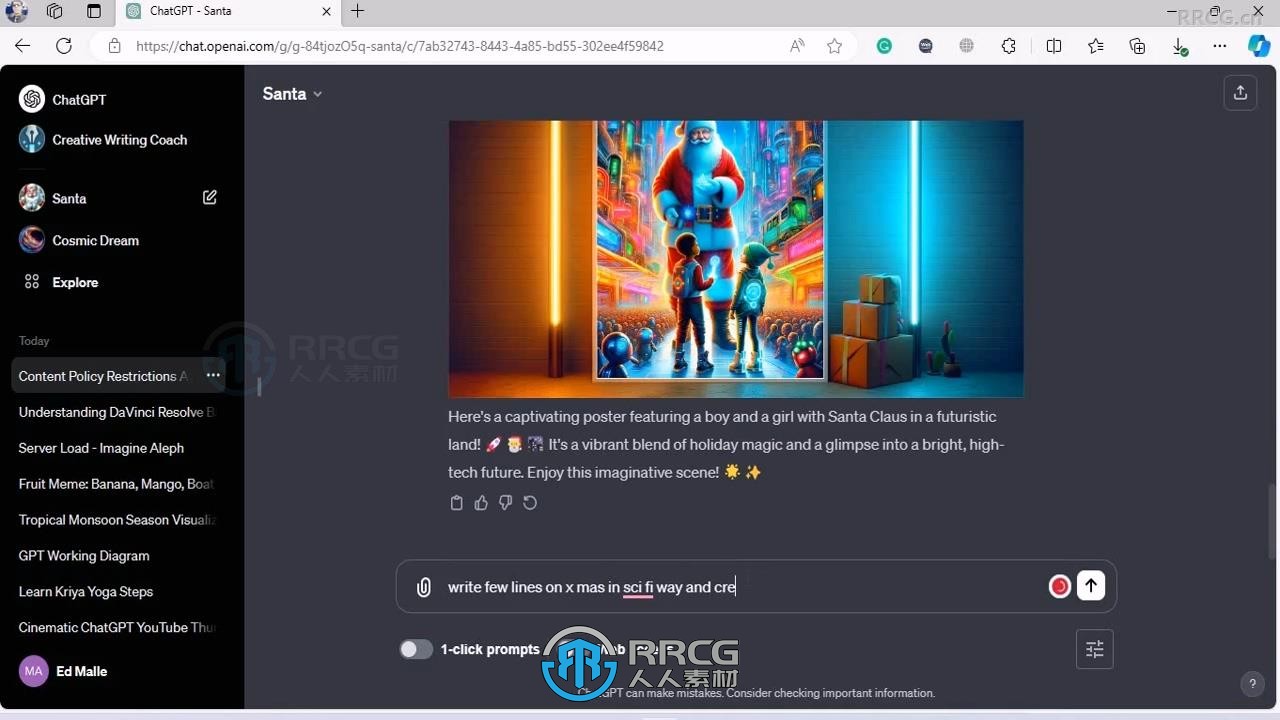
Task: Copy the response with clipboard icon
Action: [x=457, y=503]
